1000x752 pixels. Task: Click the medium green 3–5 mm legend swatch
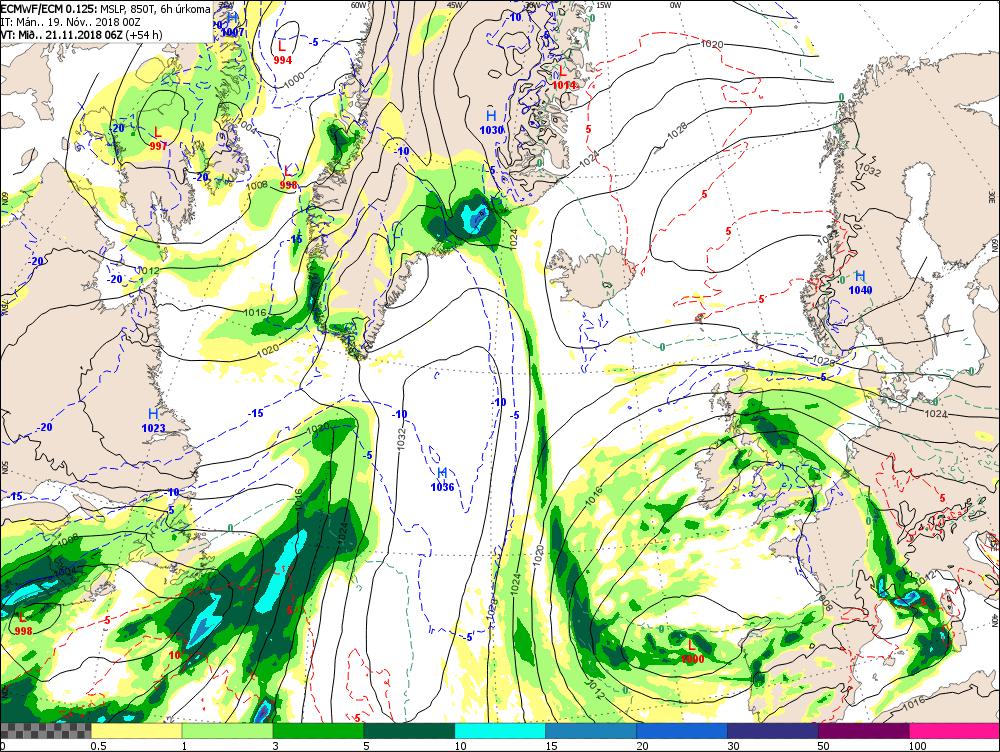click(318, 730)
